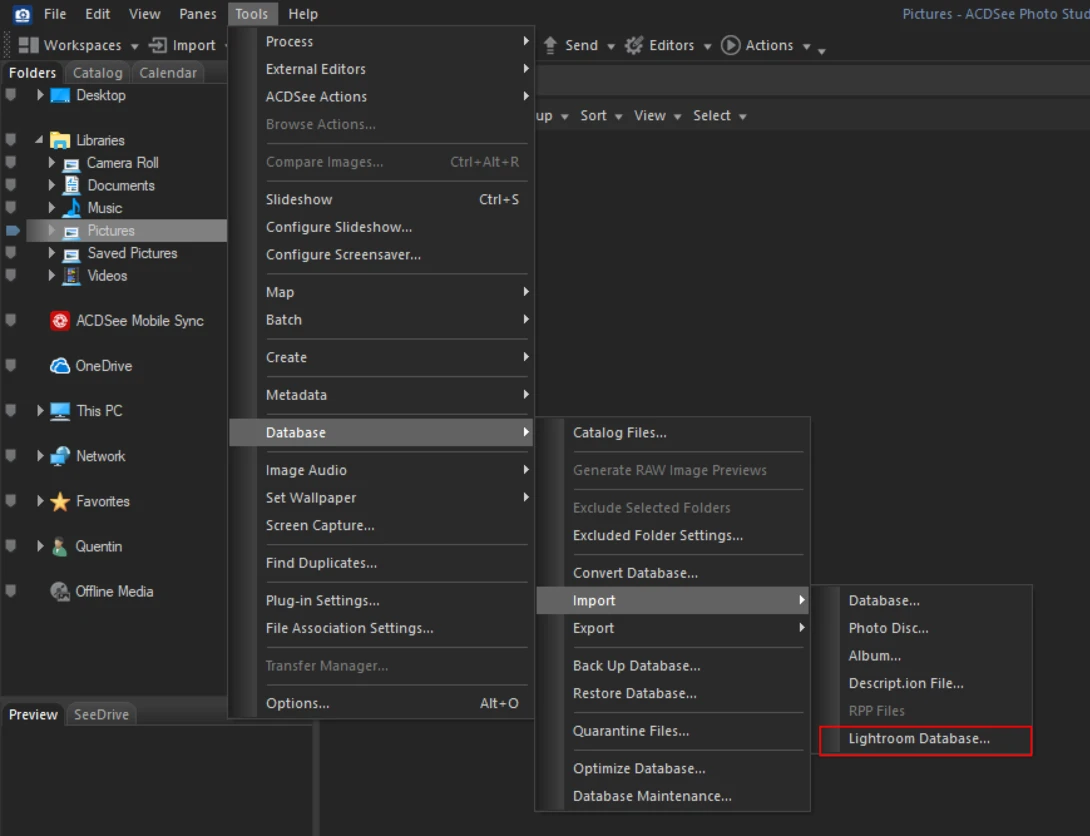Screen dimensions: 1090x836
Task: Click the Actions play circle icon
Action: [x=730, y=45]
